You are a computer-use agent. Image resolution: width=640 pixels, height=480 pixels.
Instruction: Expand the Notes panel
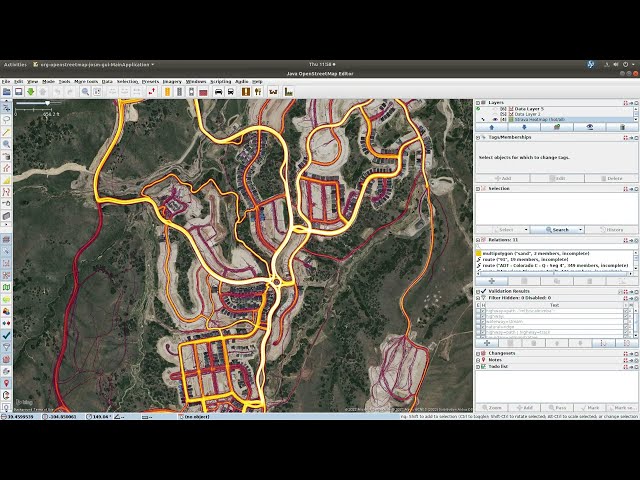(478, 360)
